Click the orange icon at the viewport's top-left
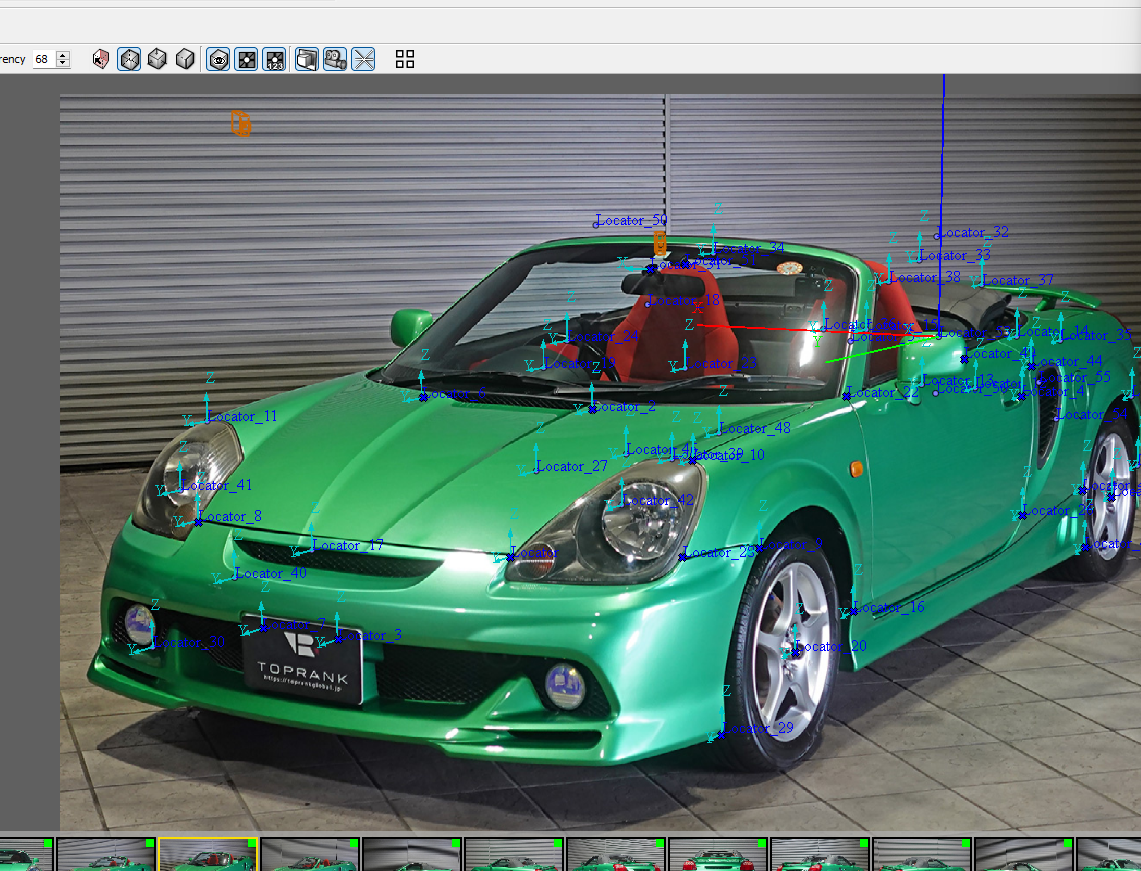 pyautogui.click(x=240, y=123)
